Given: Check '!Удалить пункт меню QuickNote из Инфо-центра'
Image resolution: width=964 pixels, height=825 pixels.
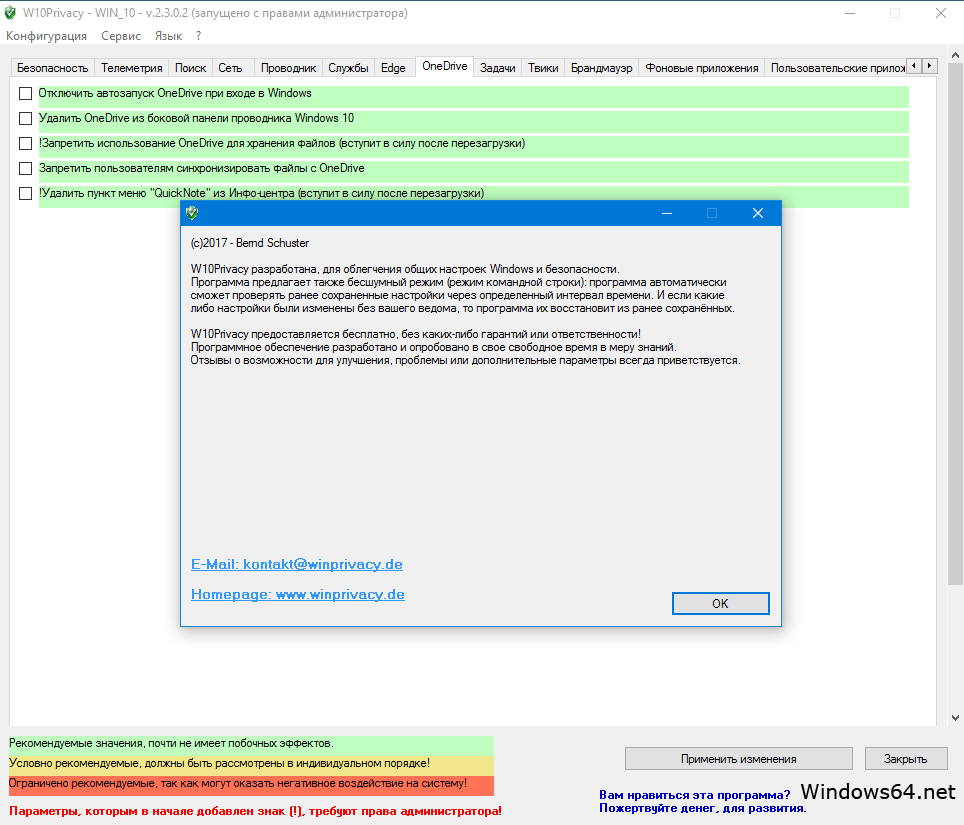Looking at the screenshot, I should click(x=25, y=194).
